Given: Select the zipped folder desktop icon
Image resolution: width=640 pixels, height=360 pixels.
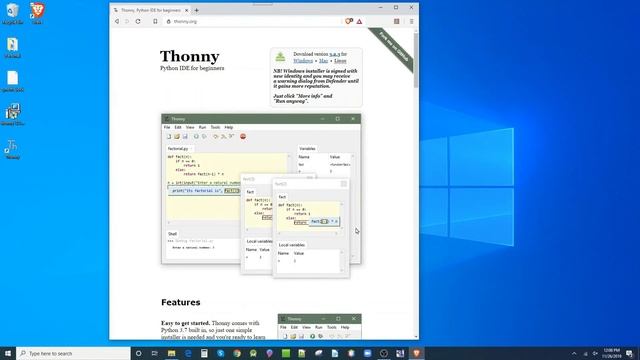Looking at the screenshot, I should [12, 47].
